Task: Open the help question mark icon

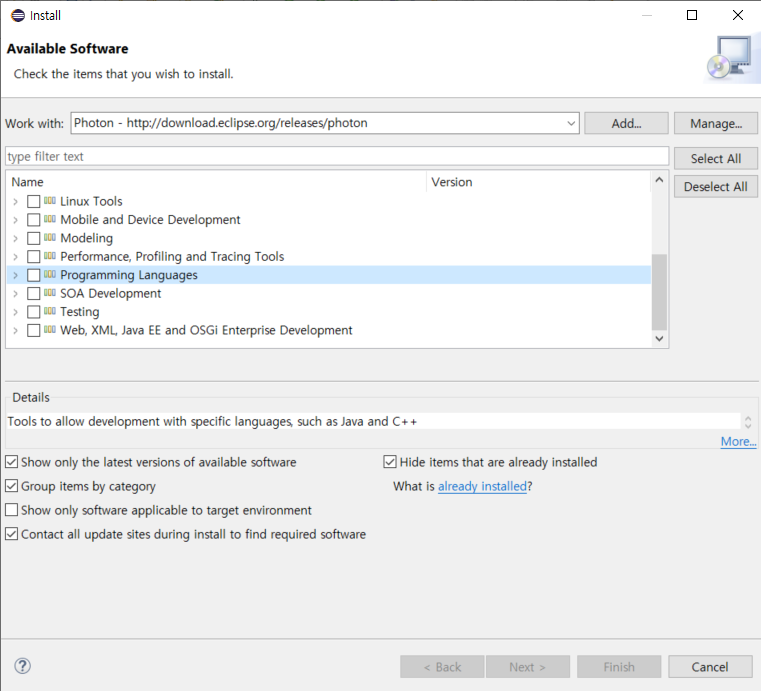Action: [22, 666]
